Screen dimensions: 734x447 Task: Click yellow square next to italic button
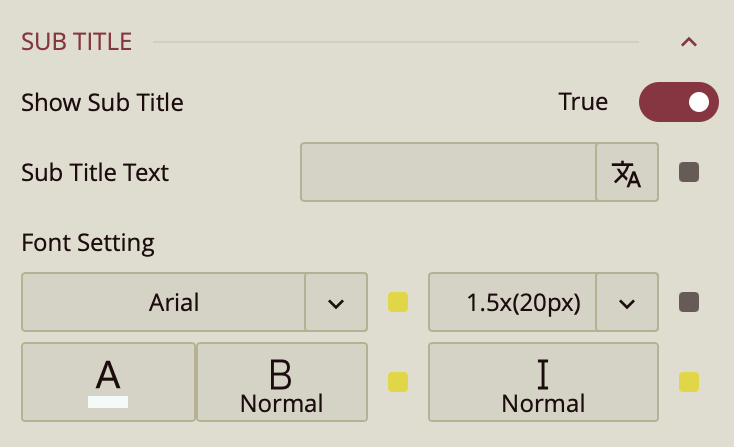[689, 381]
